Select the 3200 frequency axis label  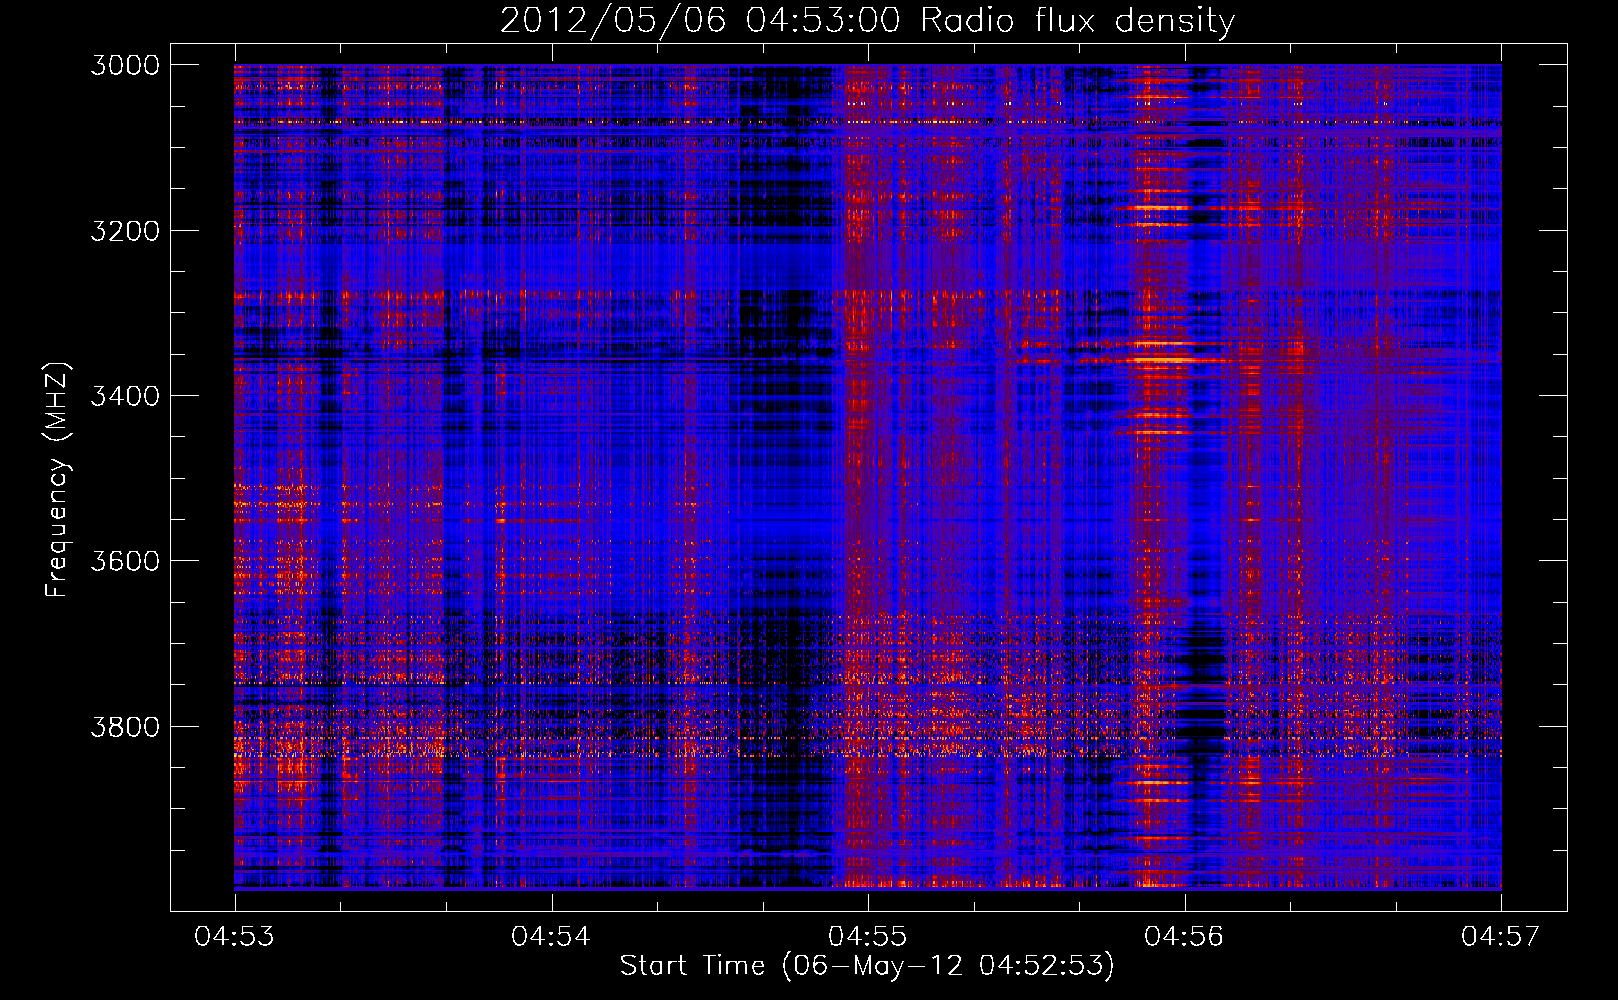coord(125,231)
